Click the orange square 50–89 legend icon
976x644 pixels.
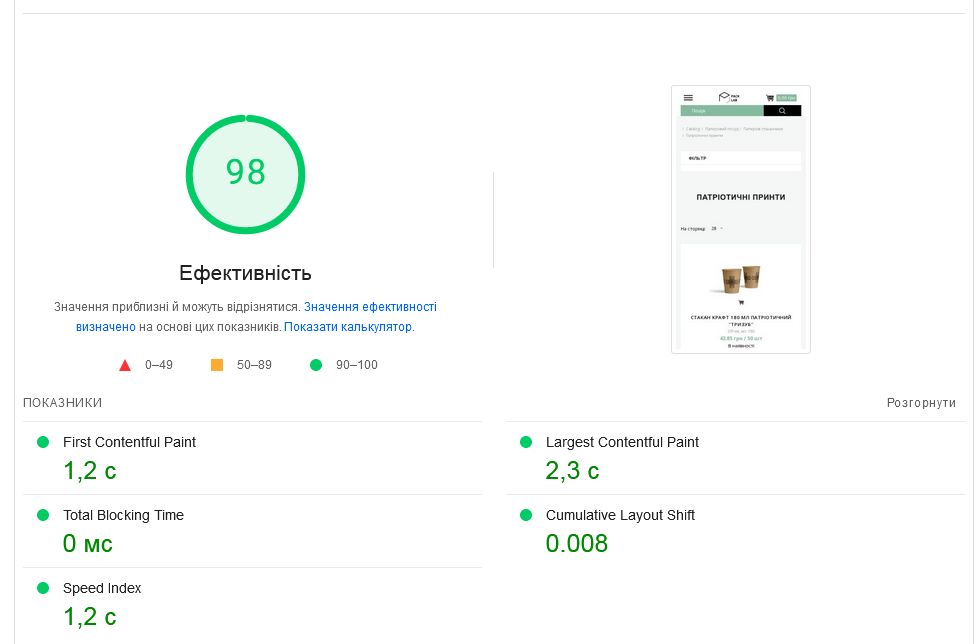click(217, 365)
